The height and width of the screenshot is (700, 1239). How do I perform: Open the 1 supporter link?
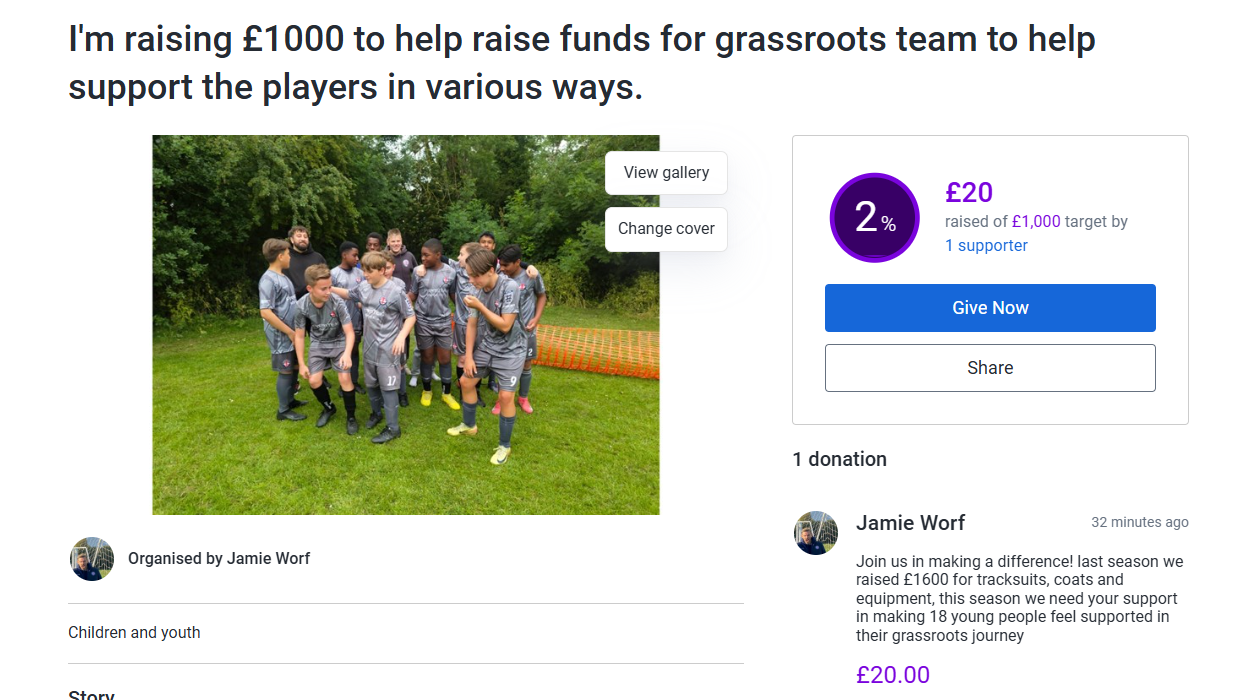click(986, 245)
